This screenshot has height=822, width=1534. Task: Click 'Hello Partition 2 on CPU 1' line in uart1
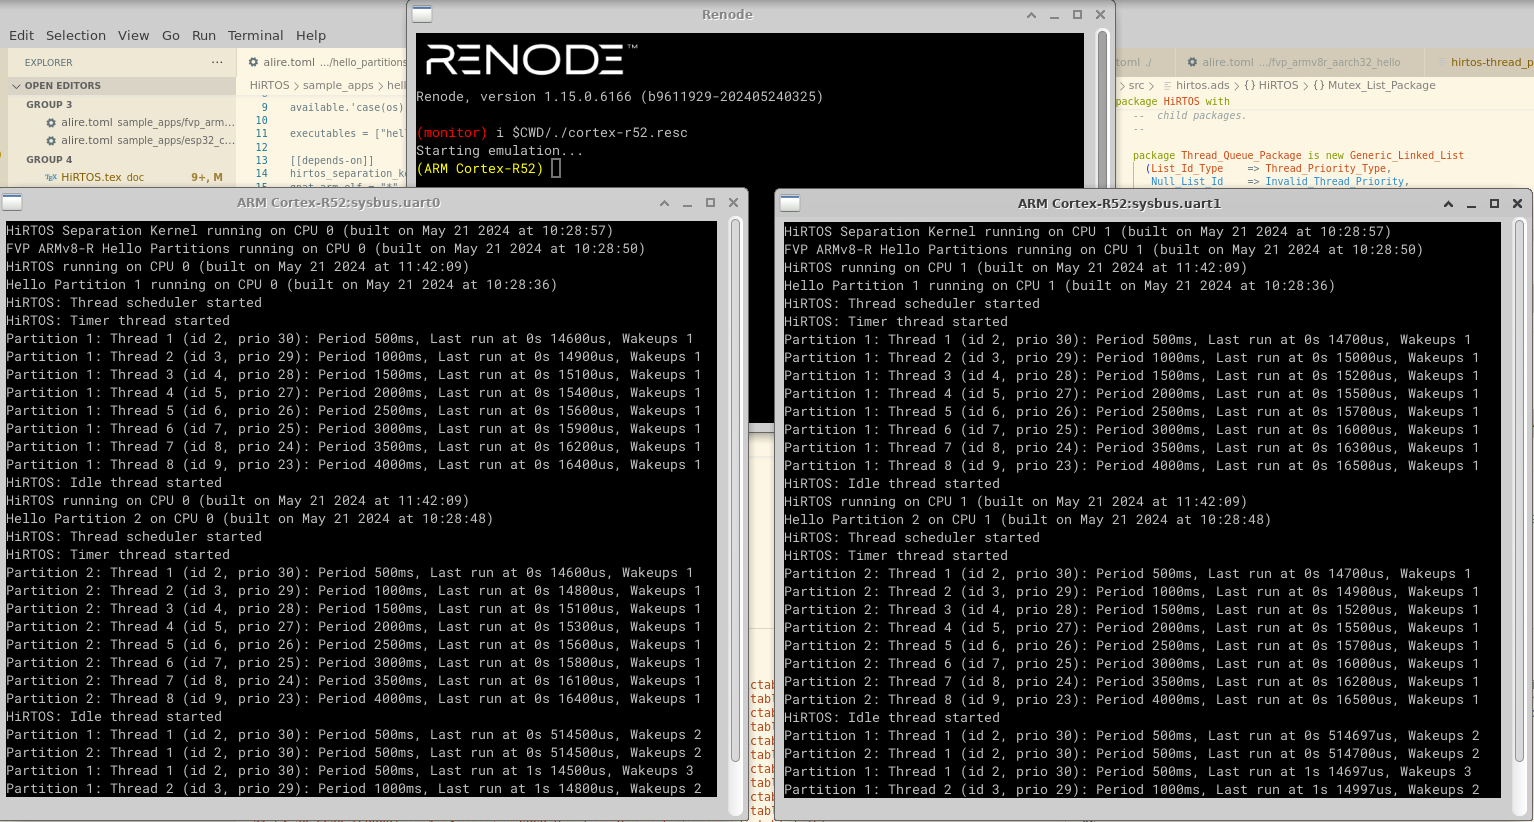pyautogui.click(x=1028, y=520)
